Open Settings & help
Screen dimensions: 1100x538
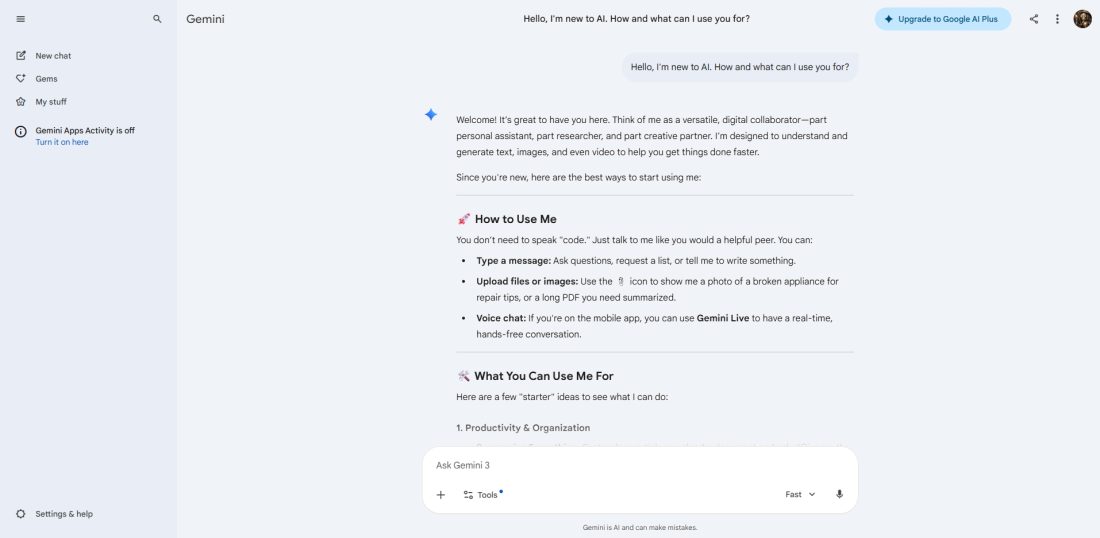[x=63, y=514]
